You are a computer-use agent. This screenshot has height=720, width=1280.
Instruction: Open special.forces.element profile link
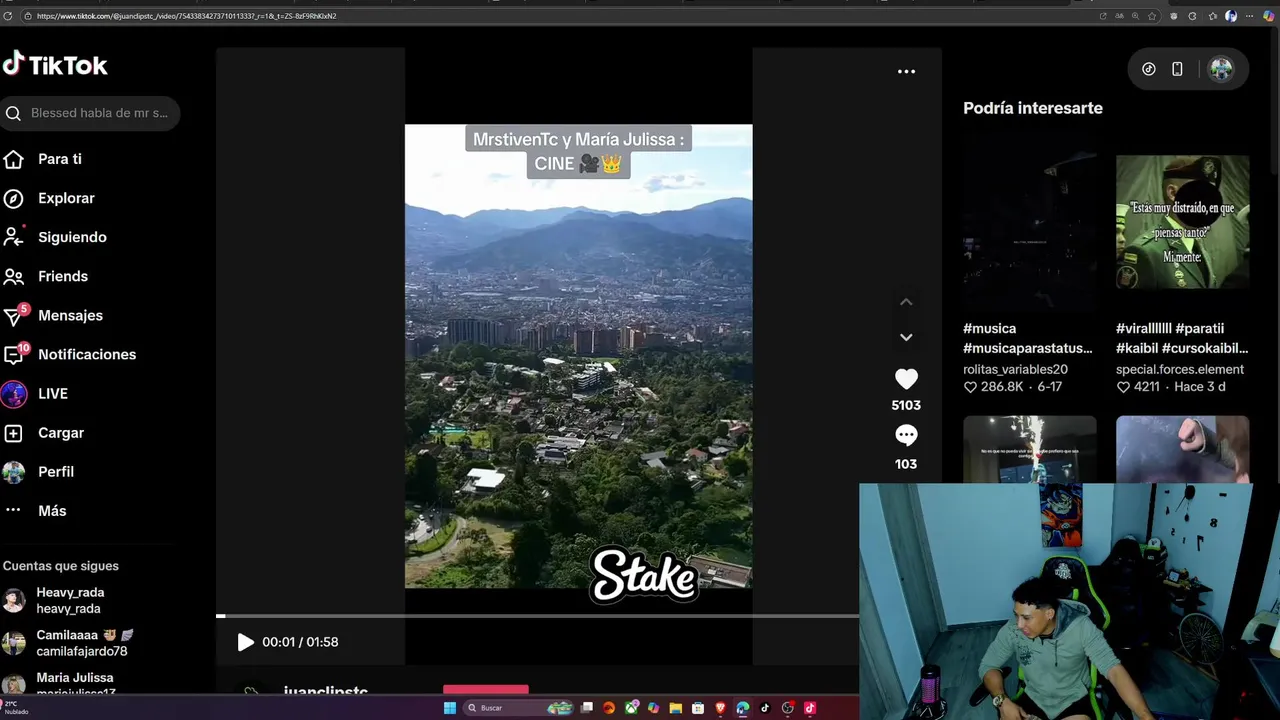[1180, 369]
